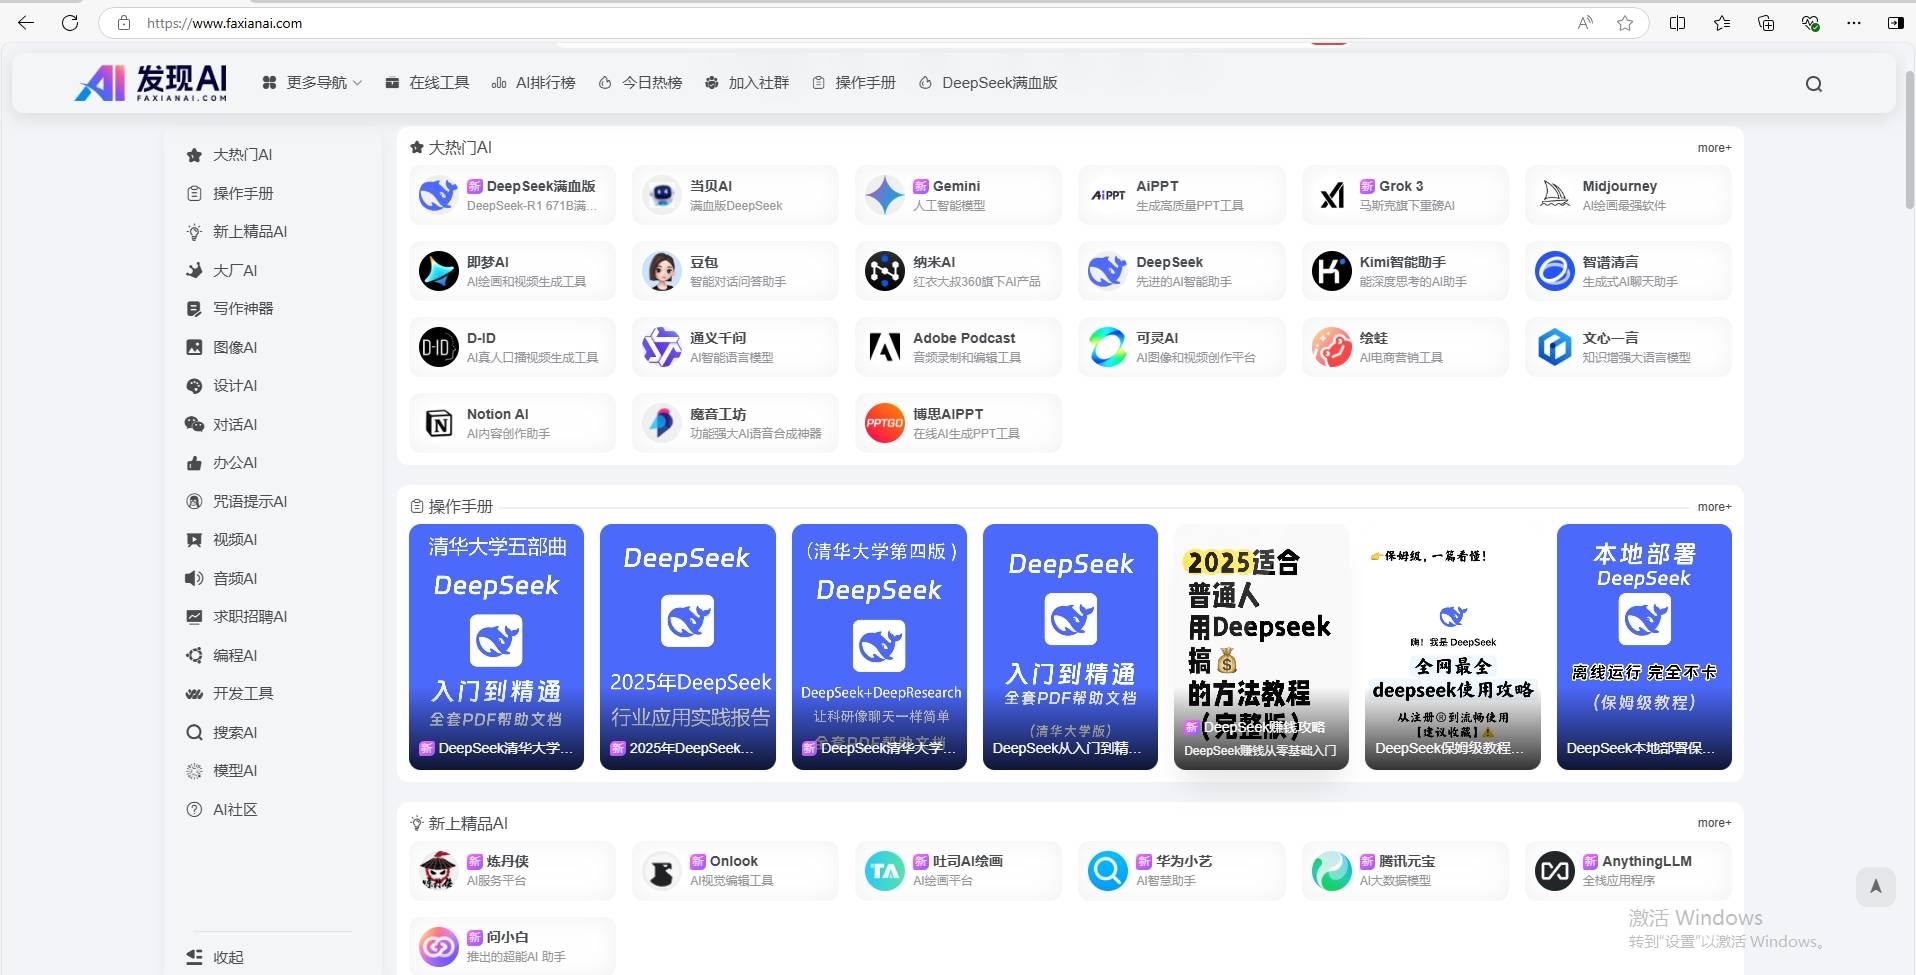Click more+ in 新上精品AI section
The image size is (1916, 975).
coord(1714,823)
